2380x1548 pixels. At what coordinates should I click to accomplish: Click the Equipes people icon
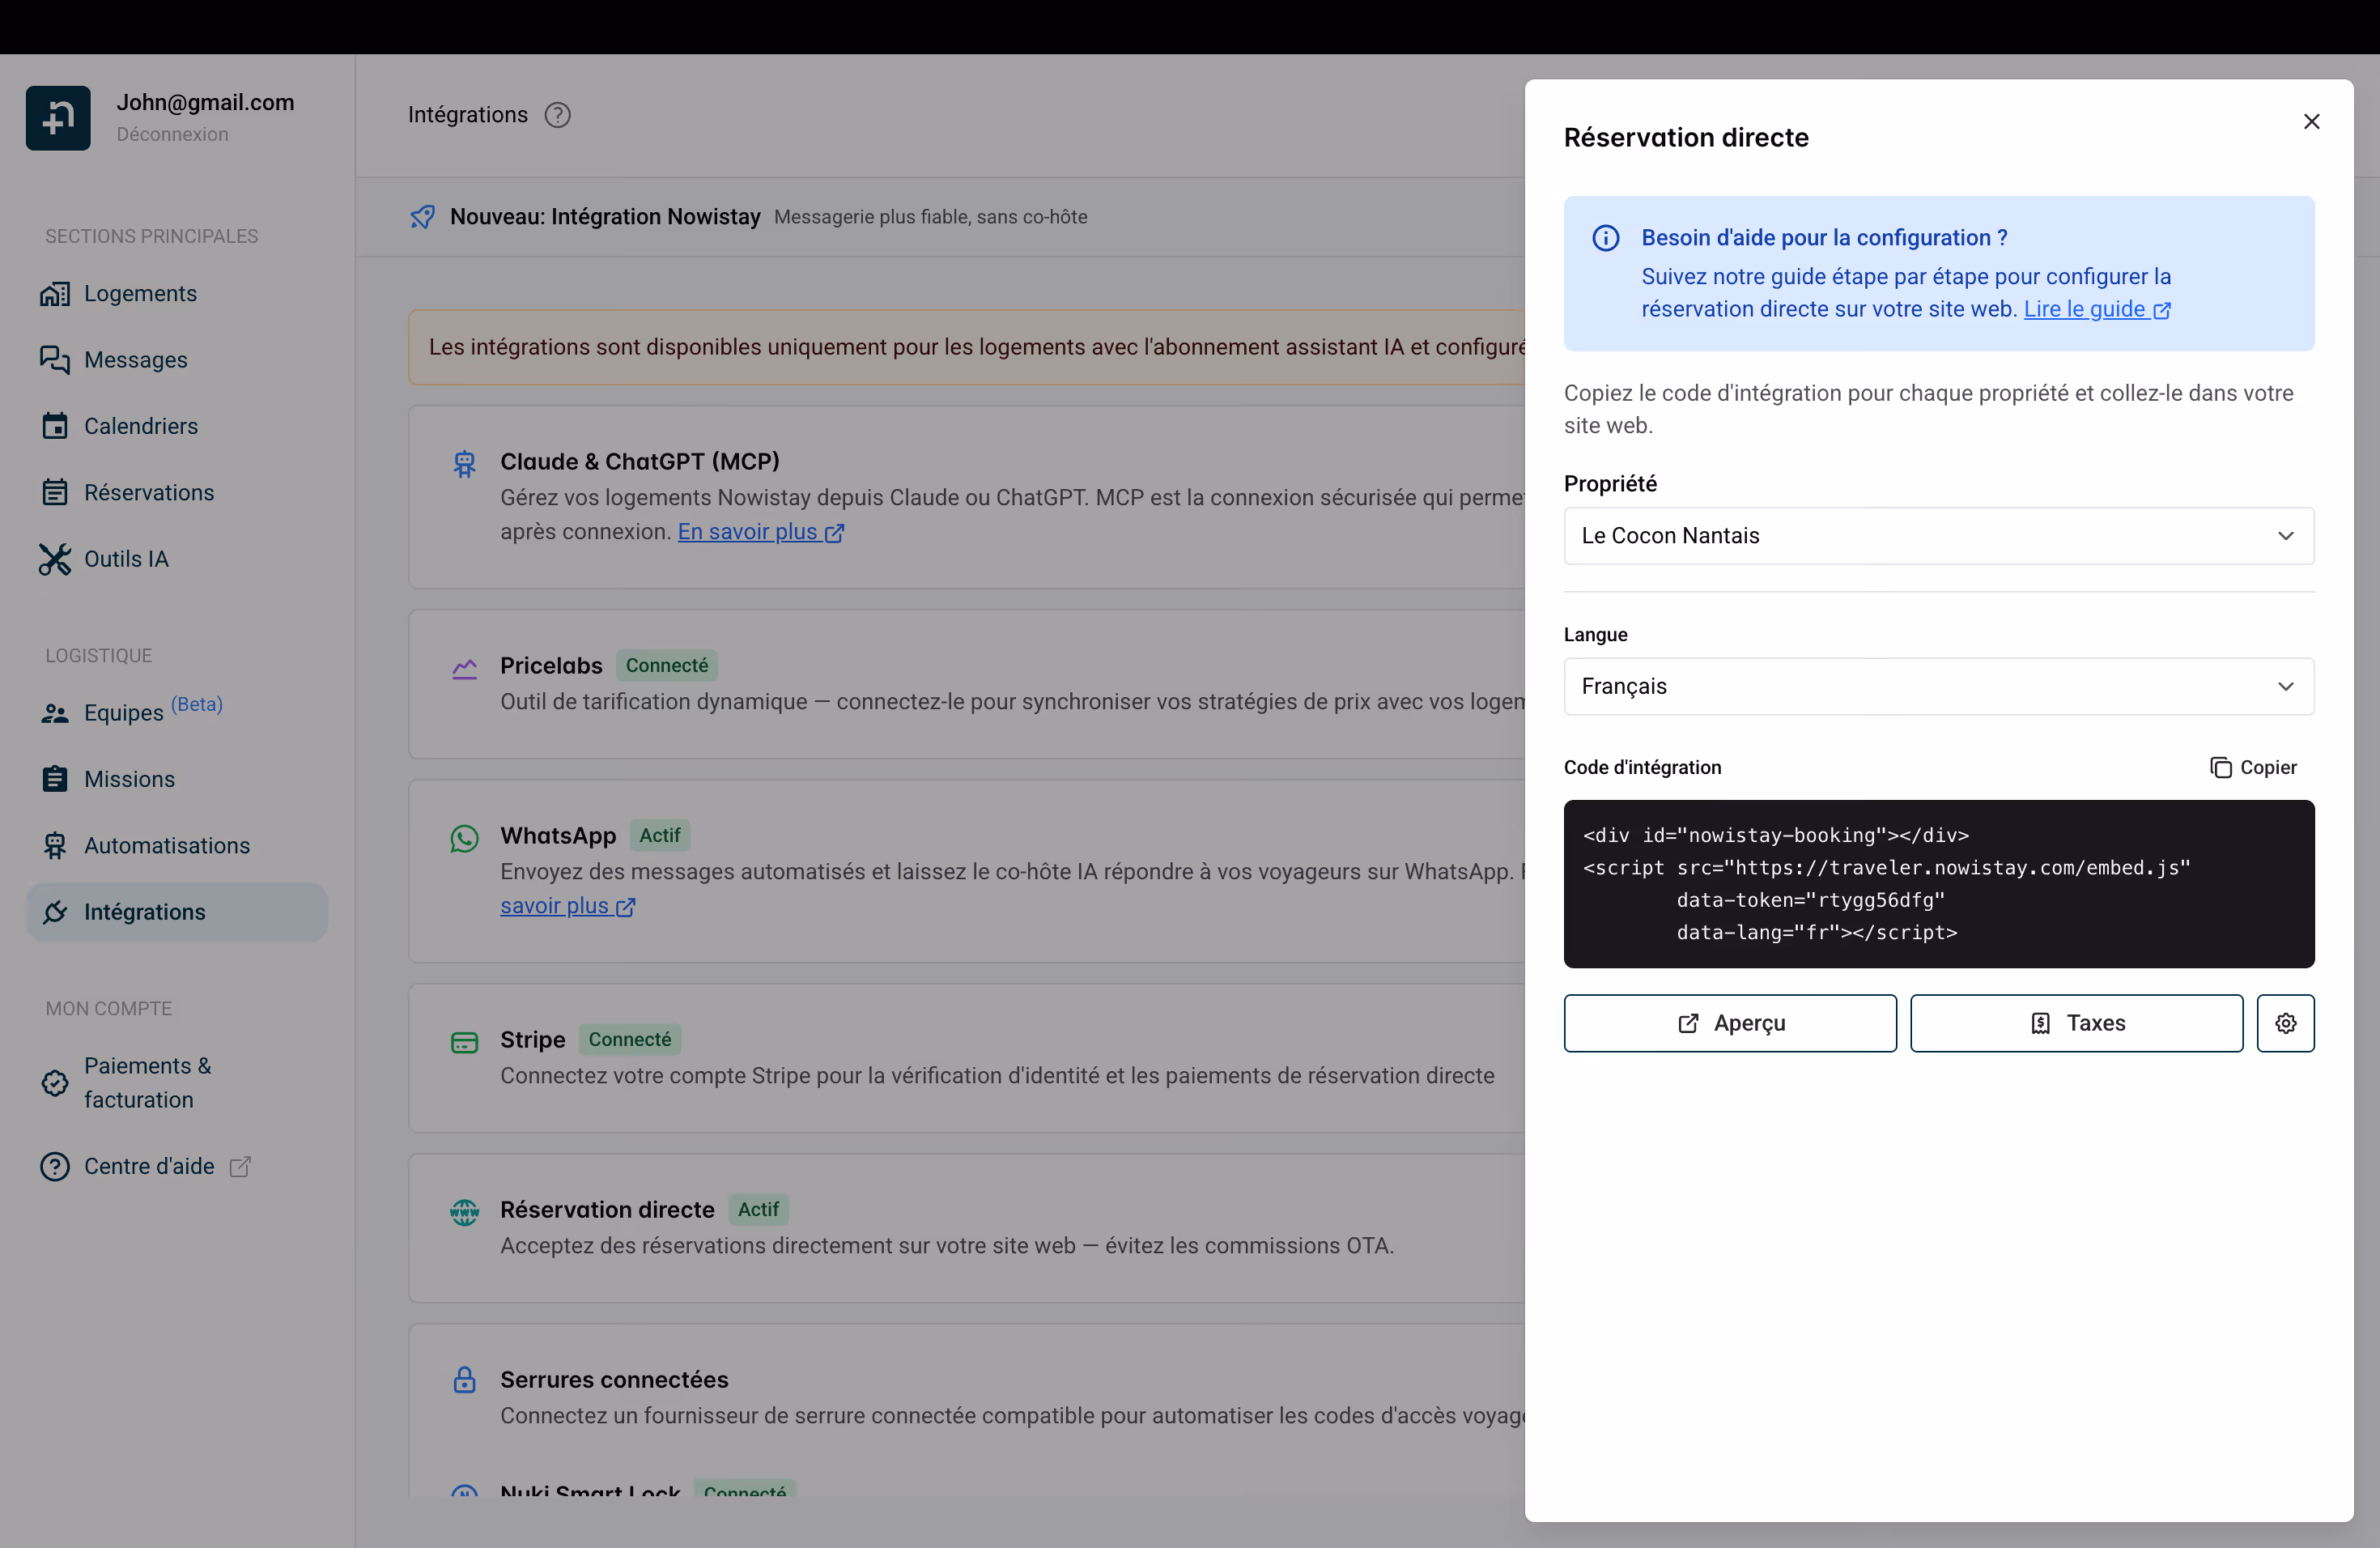55,713
